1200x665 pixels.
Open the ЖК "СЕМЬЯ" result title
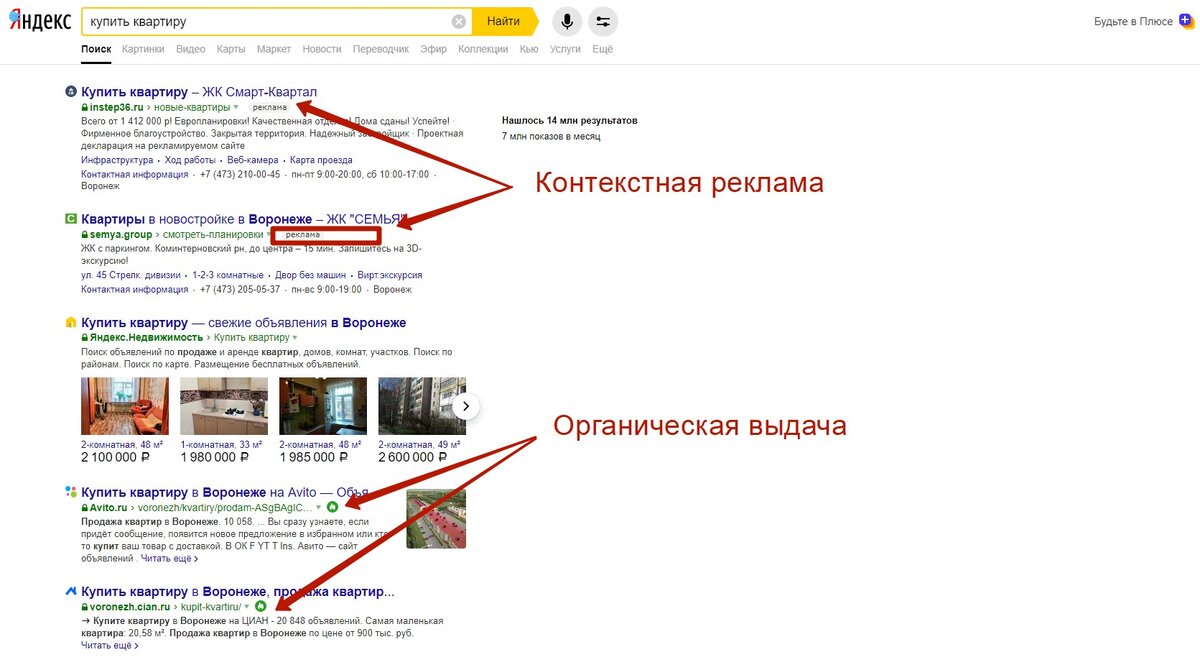click(x=245, y=219)
